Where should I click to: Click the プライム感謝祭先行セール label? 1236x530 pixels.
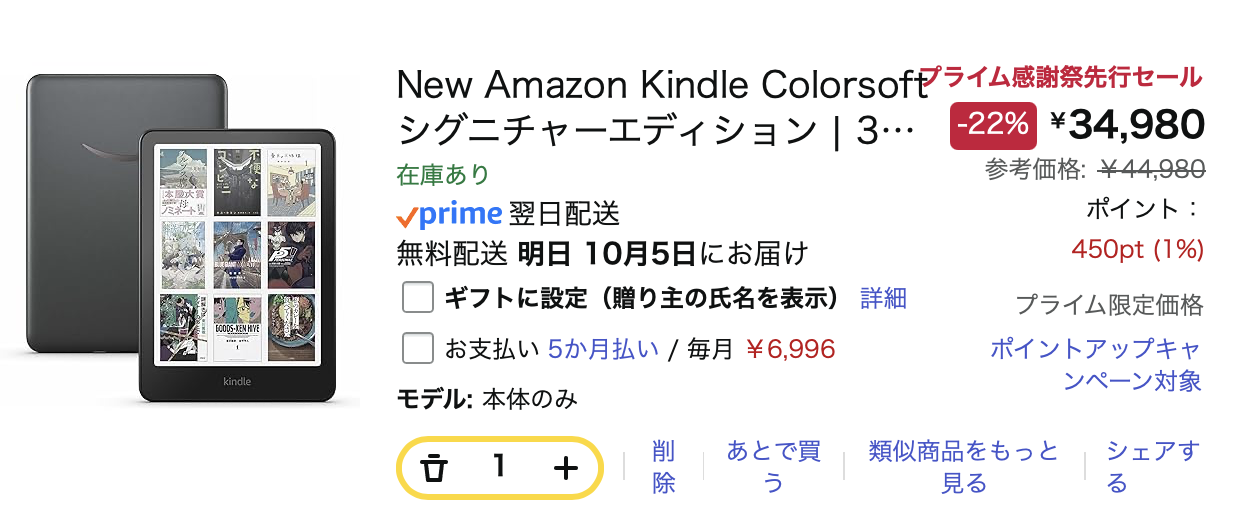click(1060, 77)
